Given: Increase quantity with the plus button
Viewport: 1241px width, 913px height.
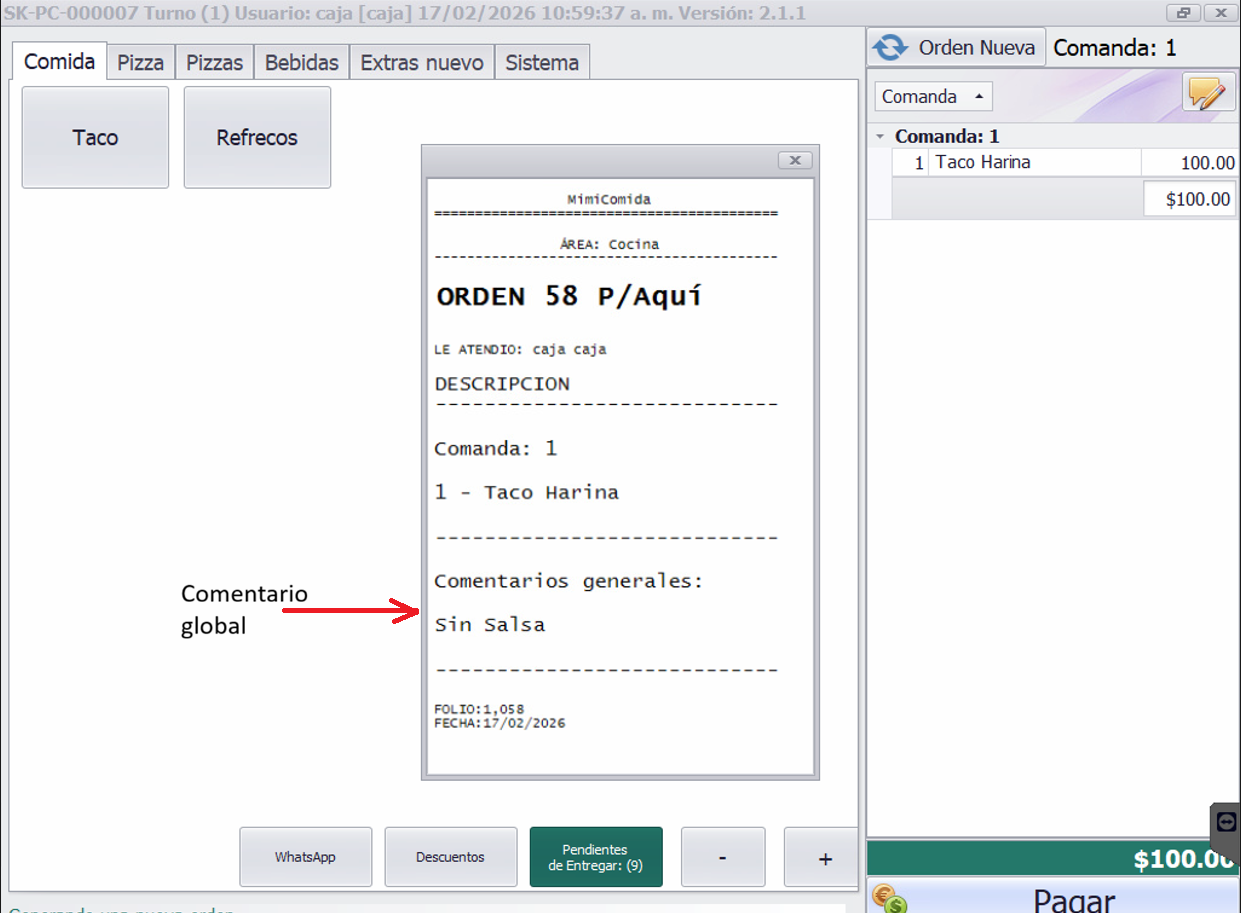Looking at the screenshot, I should click(824, 857).
